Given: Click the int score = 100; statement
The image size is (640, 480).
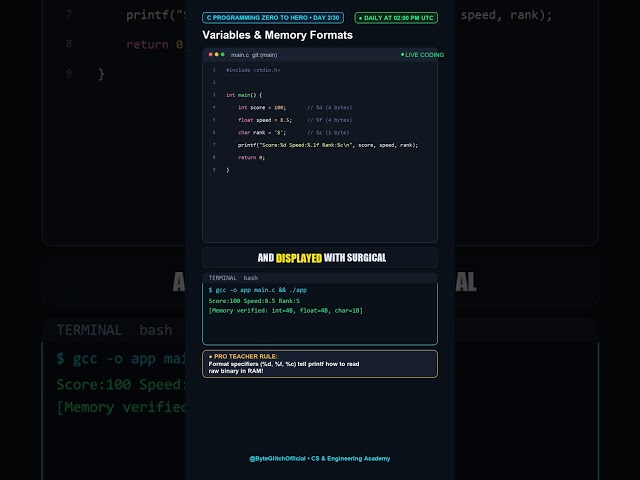Looking at the screenshot, I should click(x=262, y=108).
